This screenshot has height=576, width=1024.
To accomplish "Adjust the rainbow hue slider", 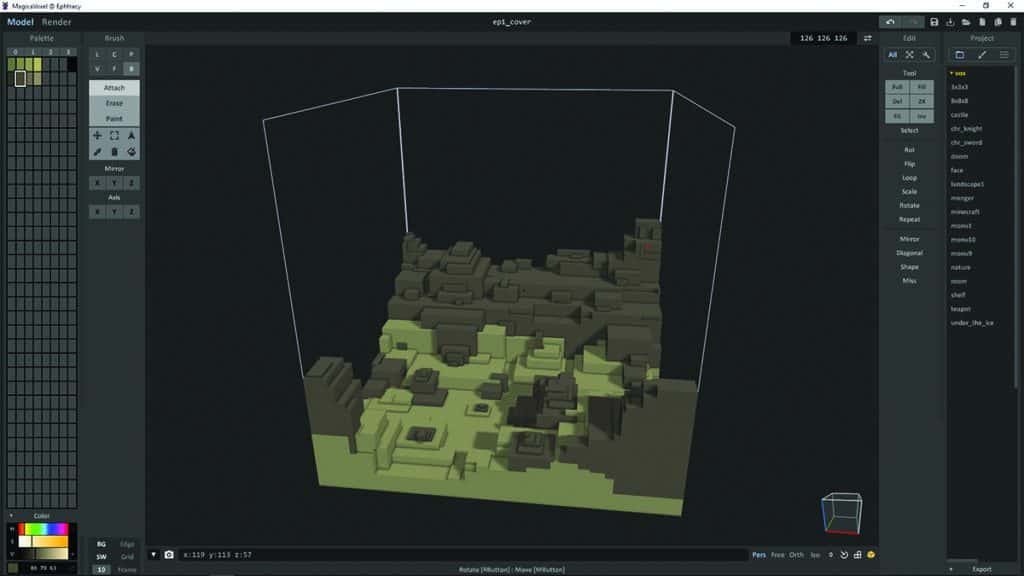I will pyautogui.click(x=43, y=529).
